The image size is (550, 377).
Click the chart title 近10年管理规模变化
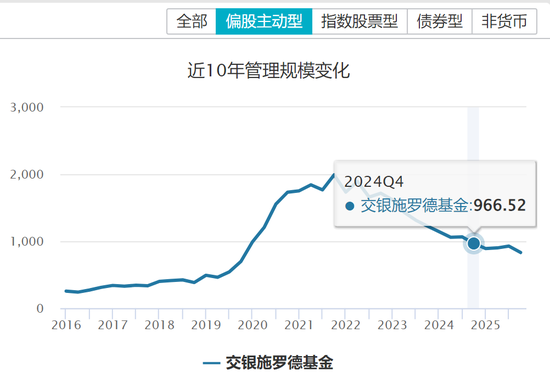coord(268,70)
